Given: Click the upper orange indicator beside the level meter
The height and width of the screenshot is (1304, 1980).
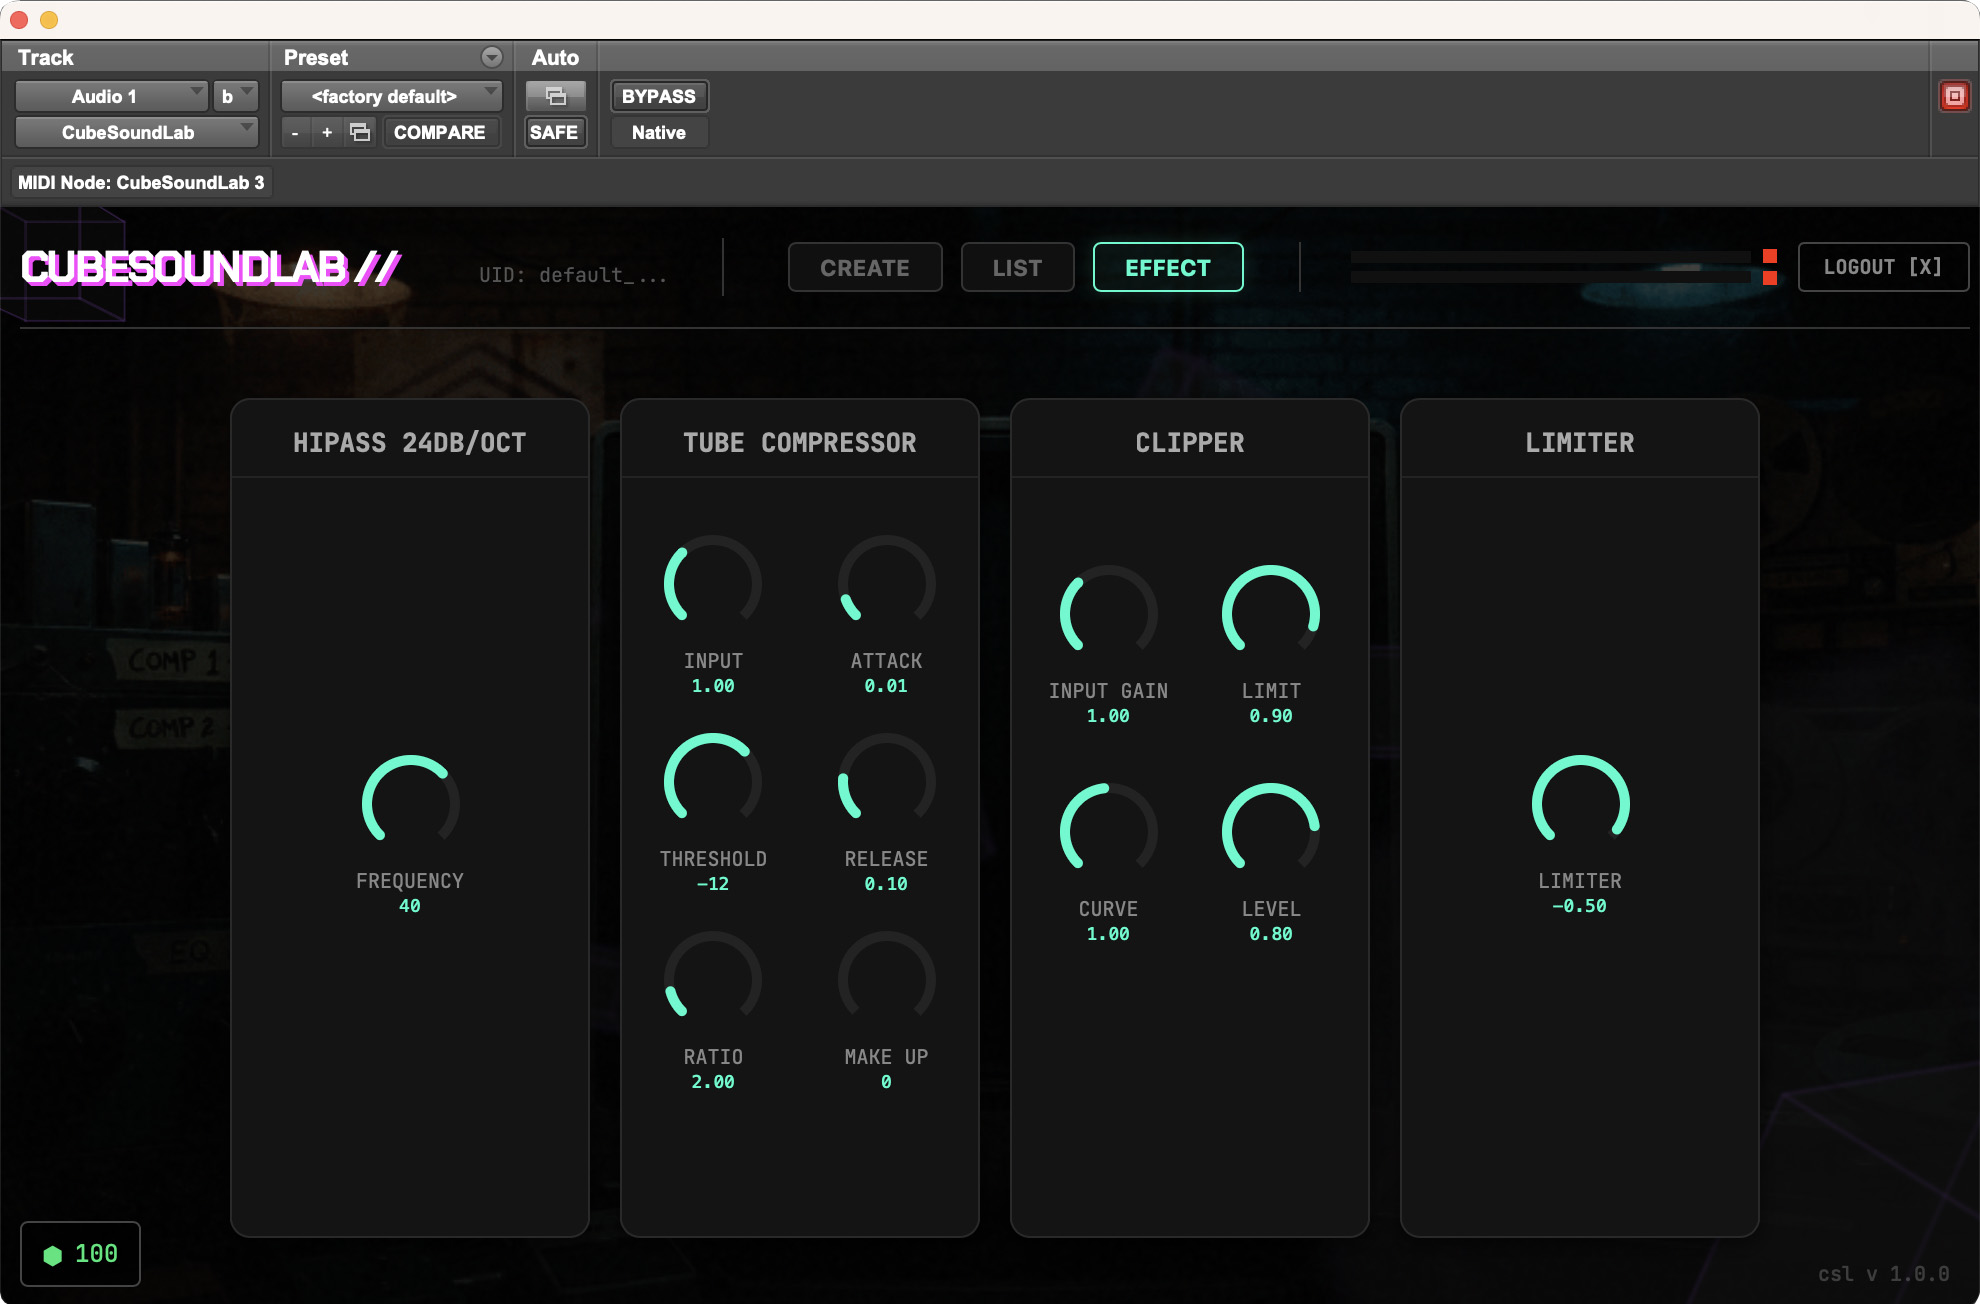Looking at the screenshot, I should pos(1771,255).
